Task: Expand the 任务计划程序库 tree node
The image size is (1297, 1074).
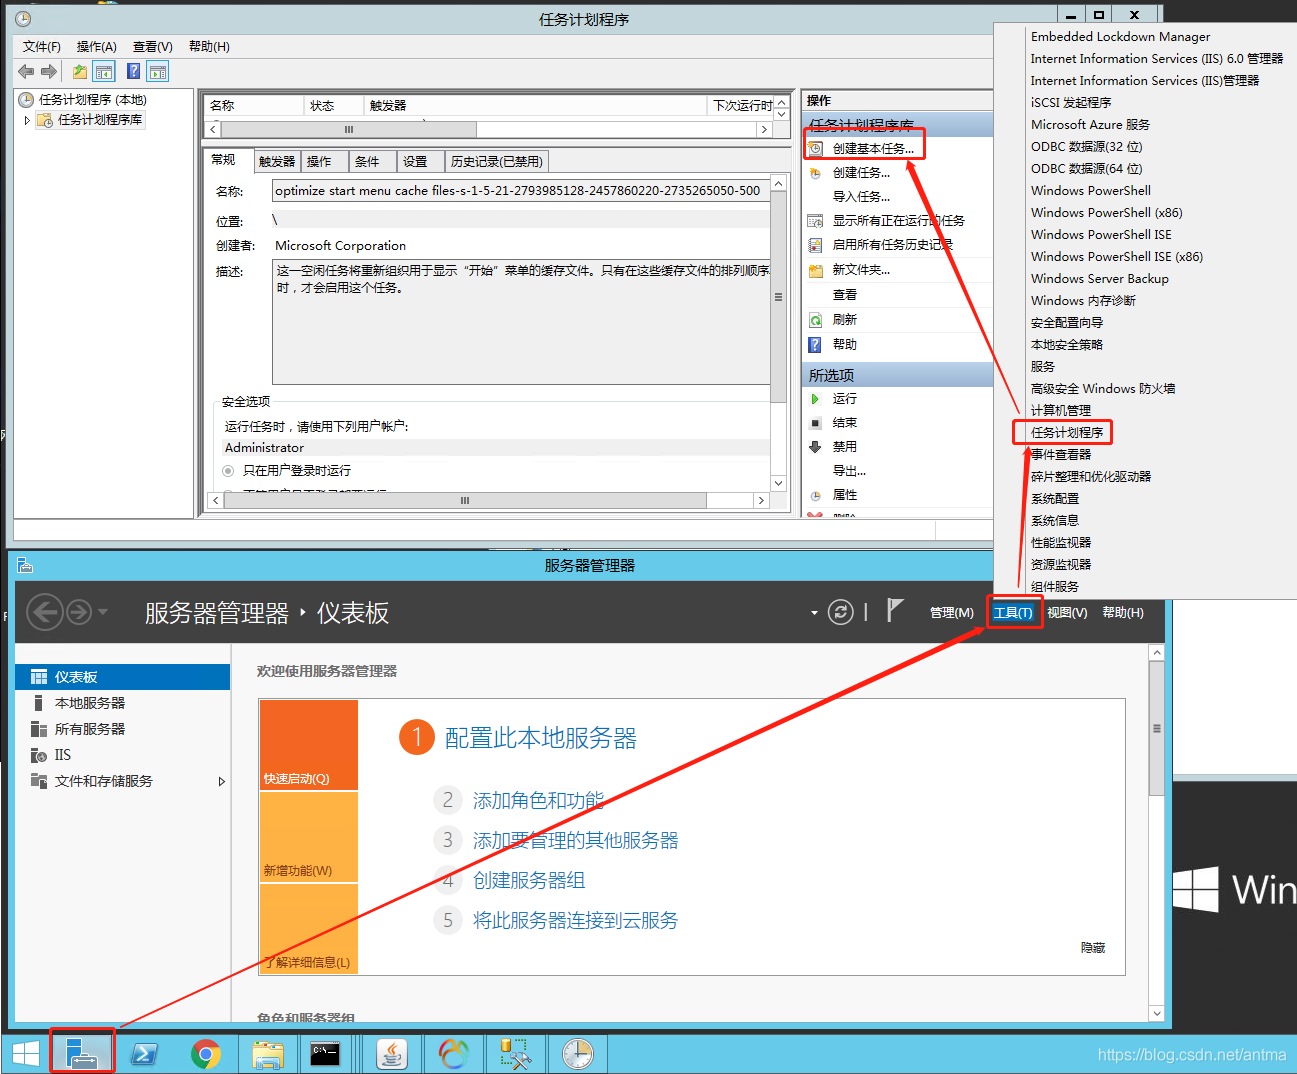Action: point(27,120)
